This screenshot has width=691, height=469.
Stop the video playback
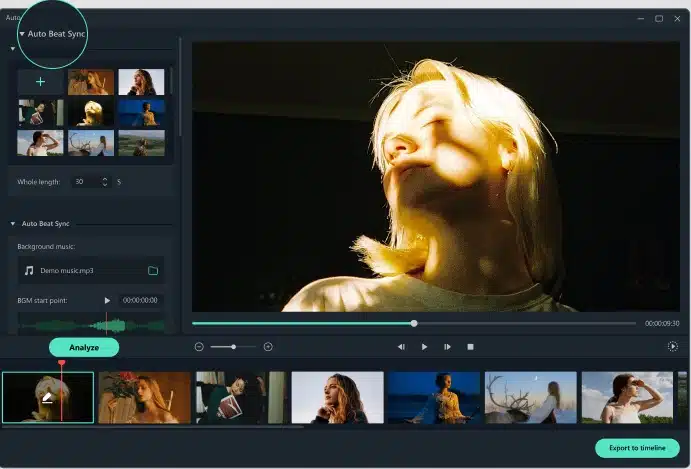[470, 347]
